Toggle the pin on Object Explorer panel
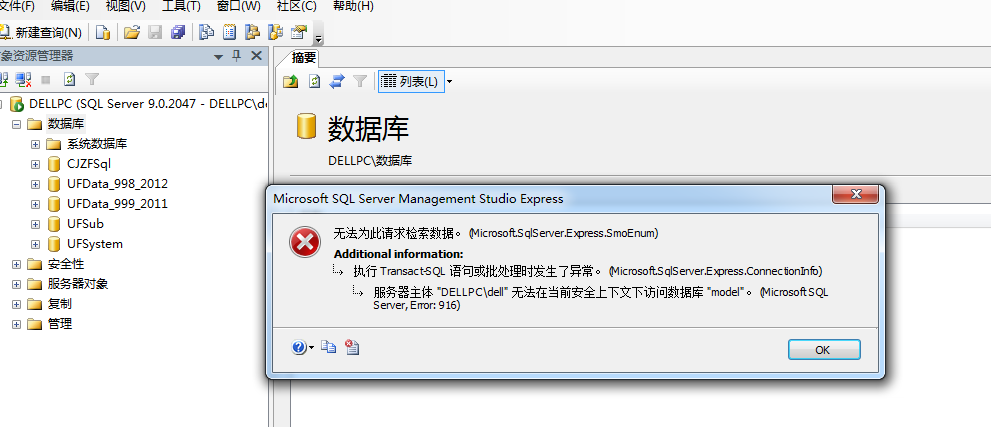The width and height of the screenshot is (991, 427). pos(236,56)
